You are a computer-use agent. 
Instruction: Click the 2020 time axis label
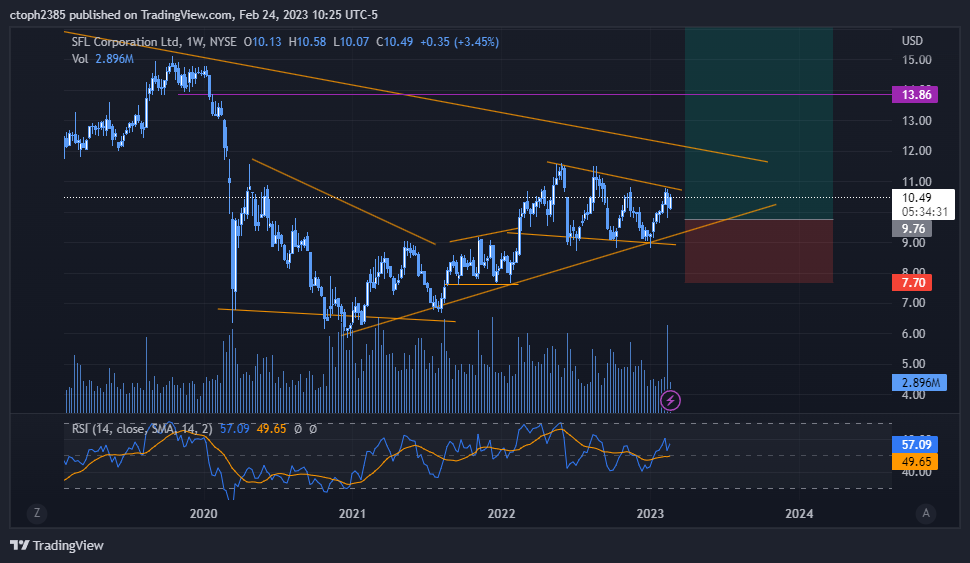(204, 514)
